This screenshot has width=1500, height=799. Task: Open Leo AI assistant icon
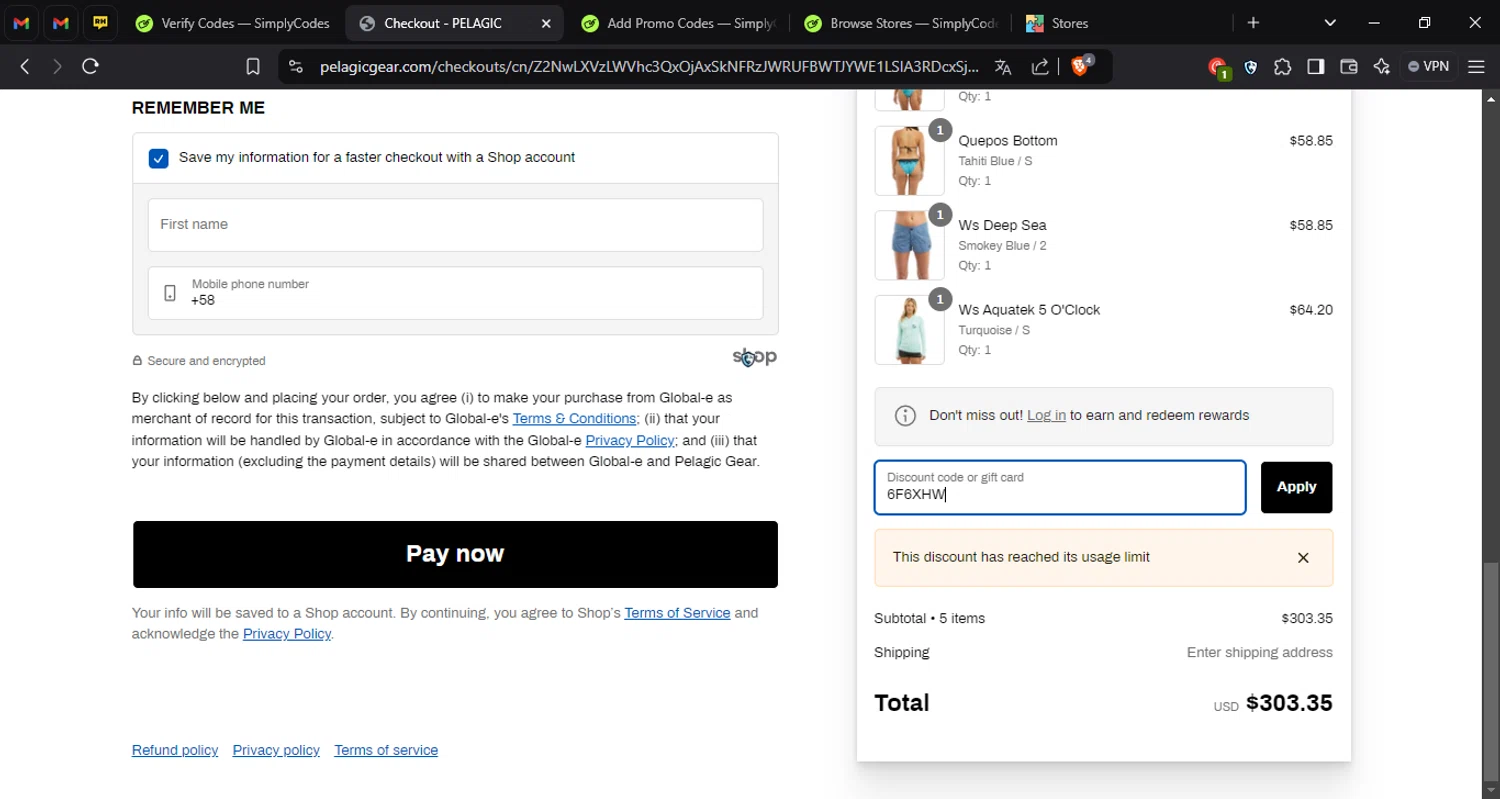click(1382, 67)
